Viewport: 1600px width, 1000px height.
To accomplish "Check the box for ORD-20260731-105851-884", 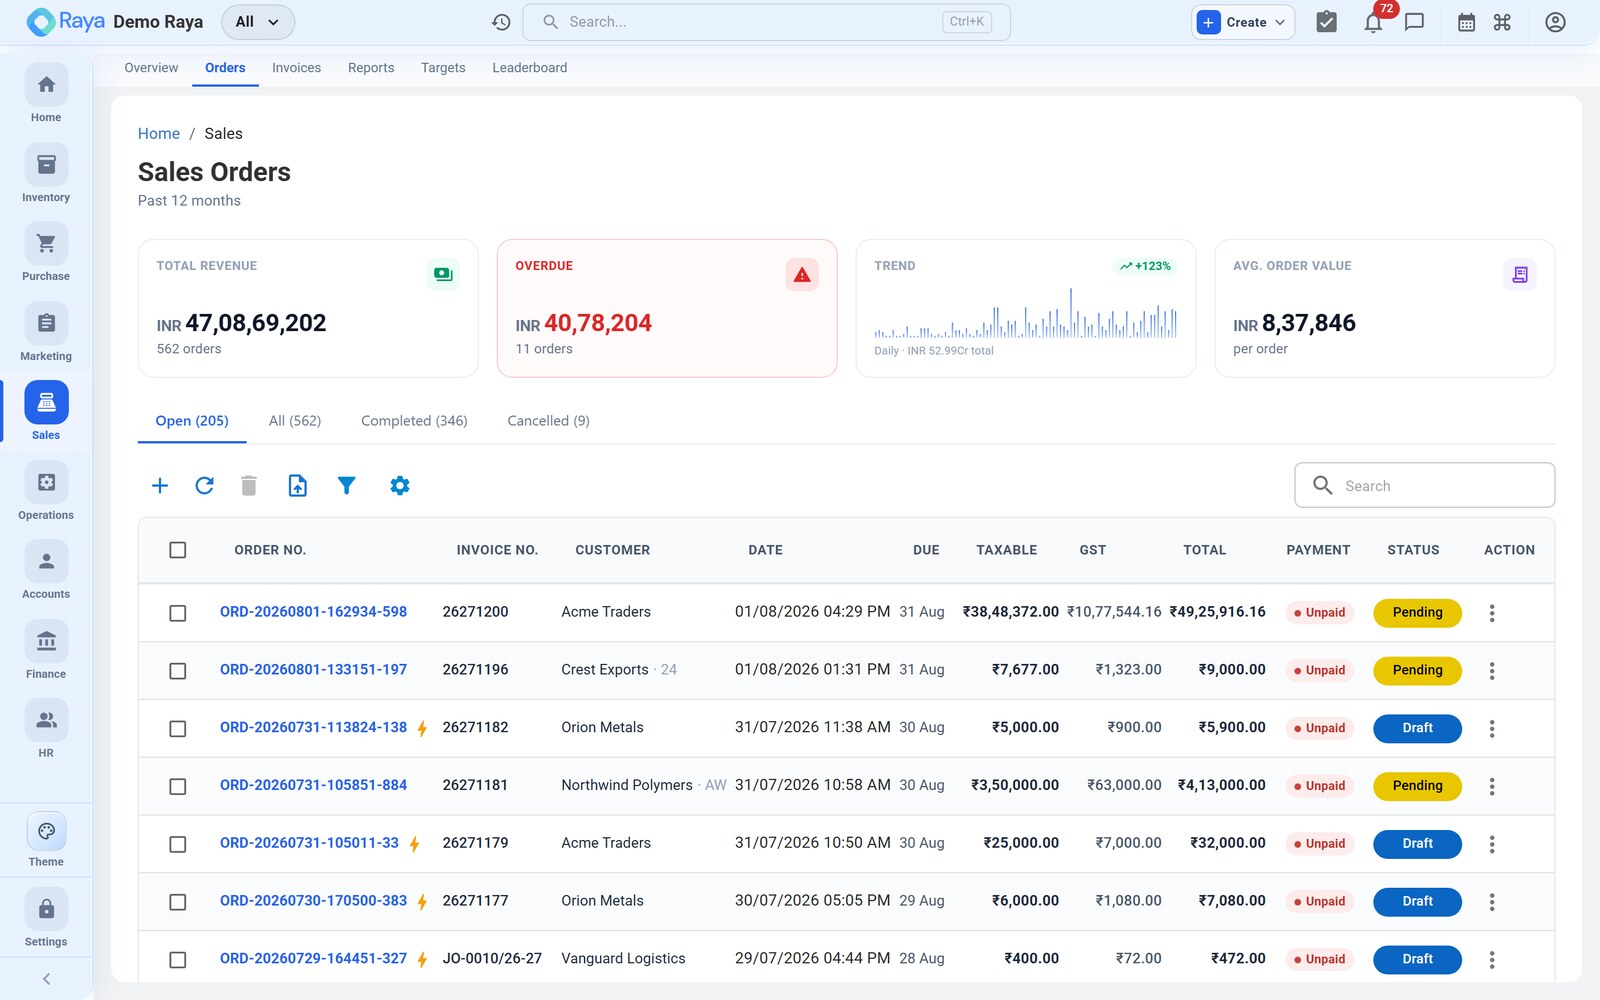I will pyautogui.click(x=178, y=787).
